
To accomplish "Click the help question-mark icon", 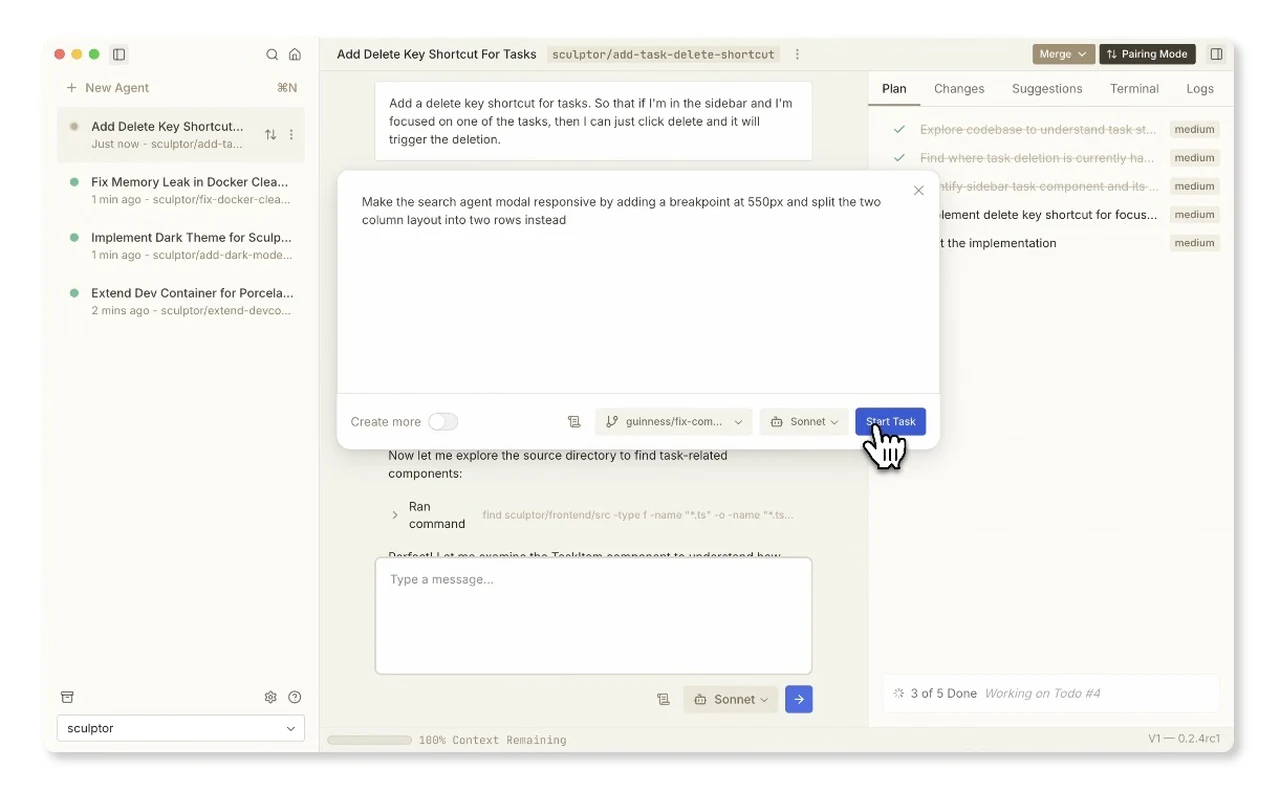I will coord(294,696).
